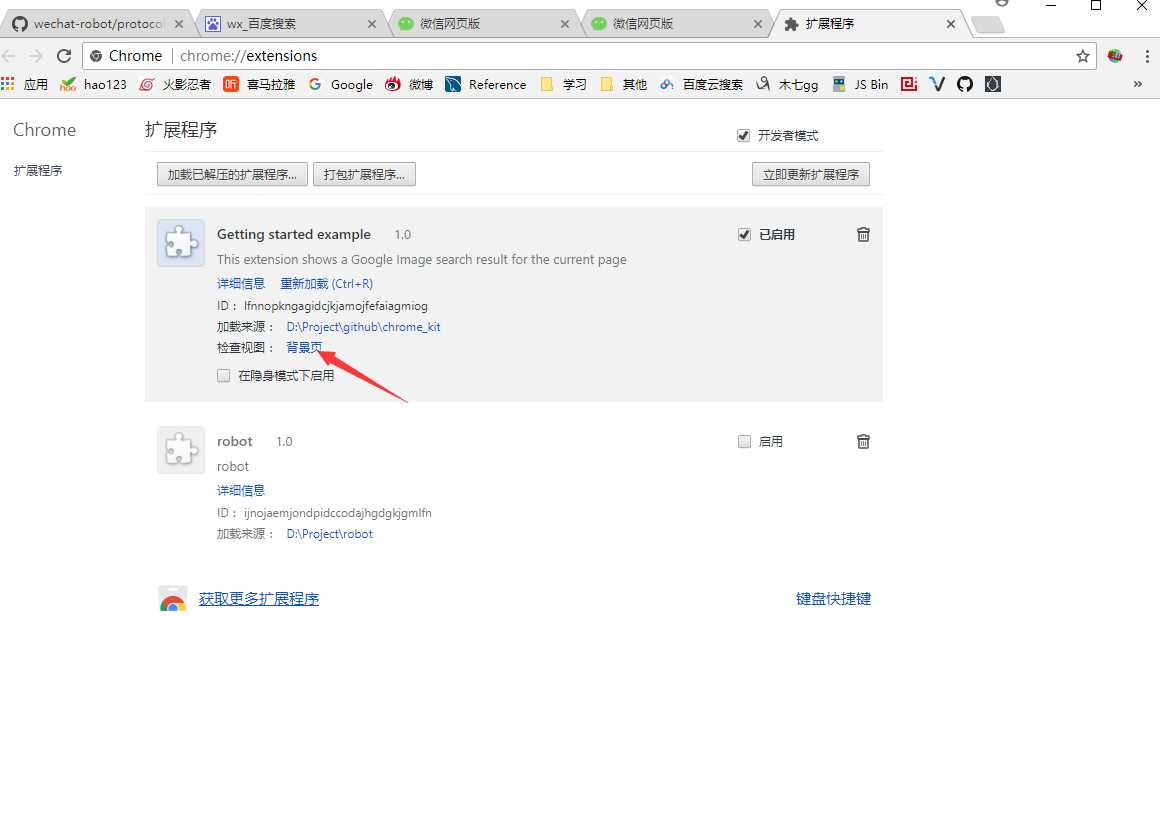Click the colorful extension icon beside address bar

pos(1115,55)
